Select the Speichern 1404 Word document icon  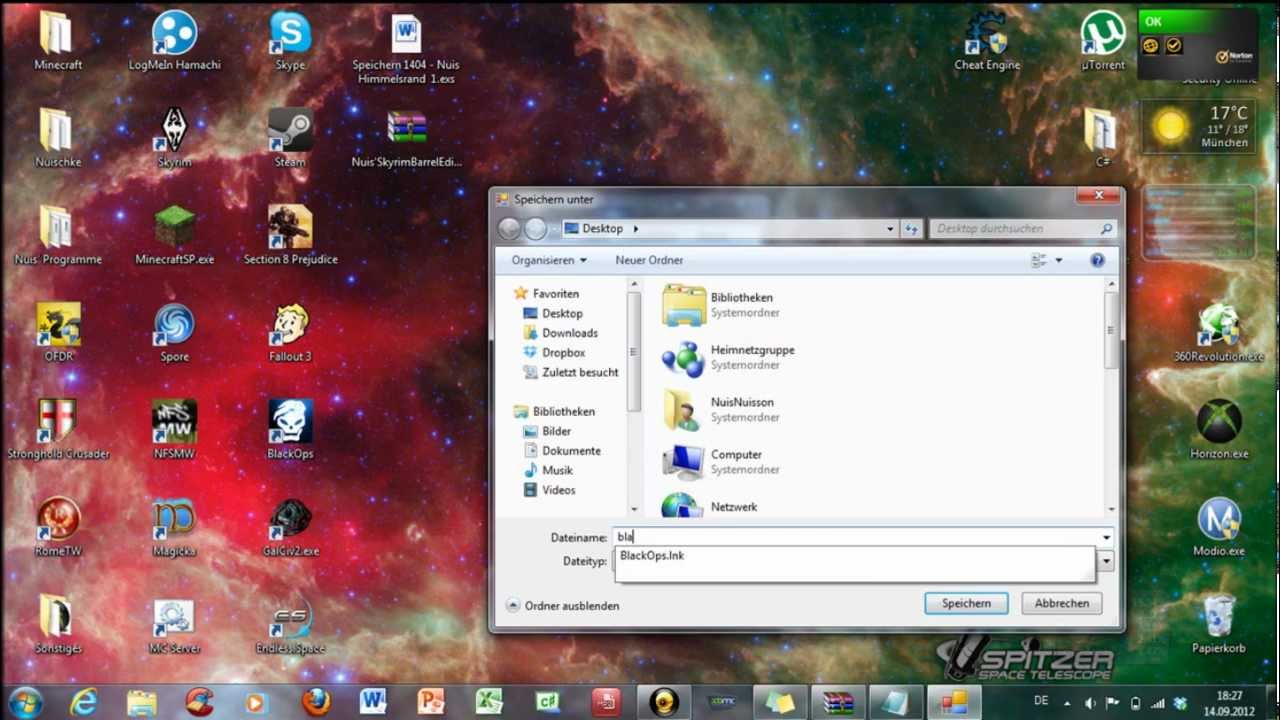406,48
